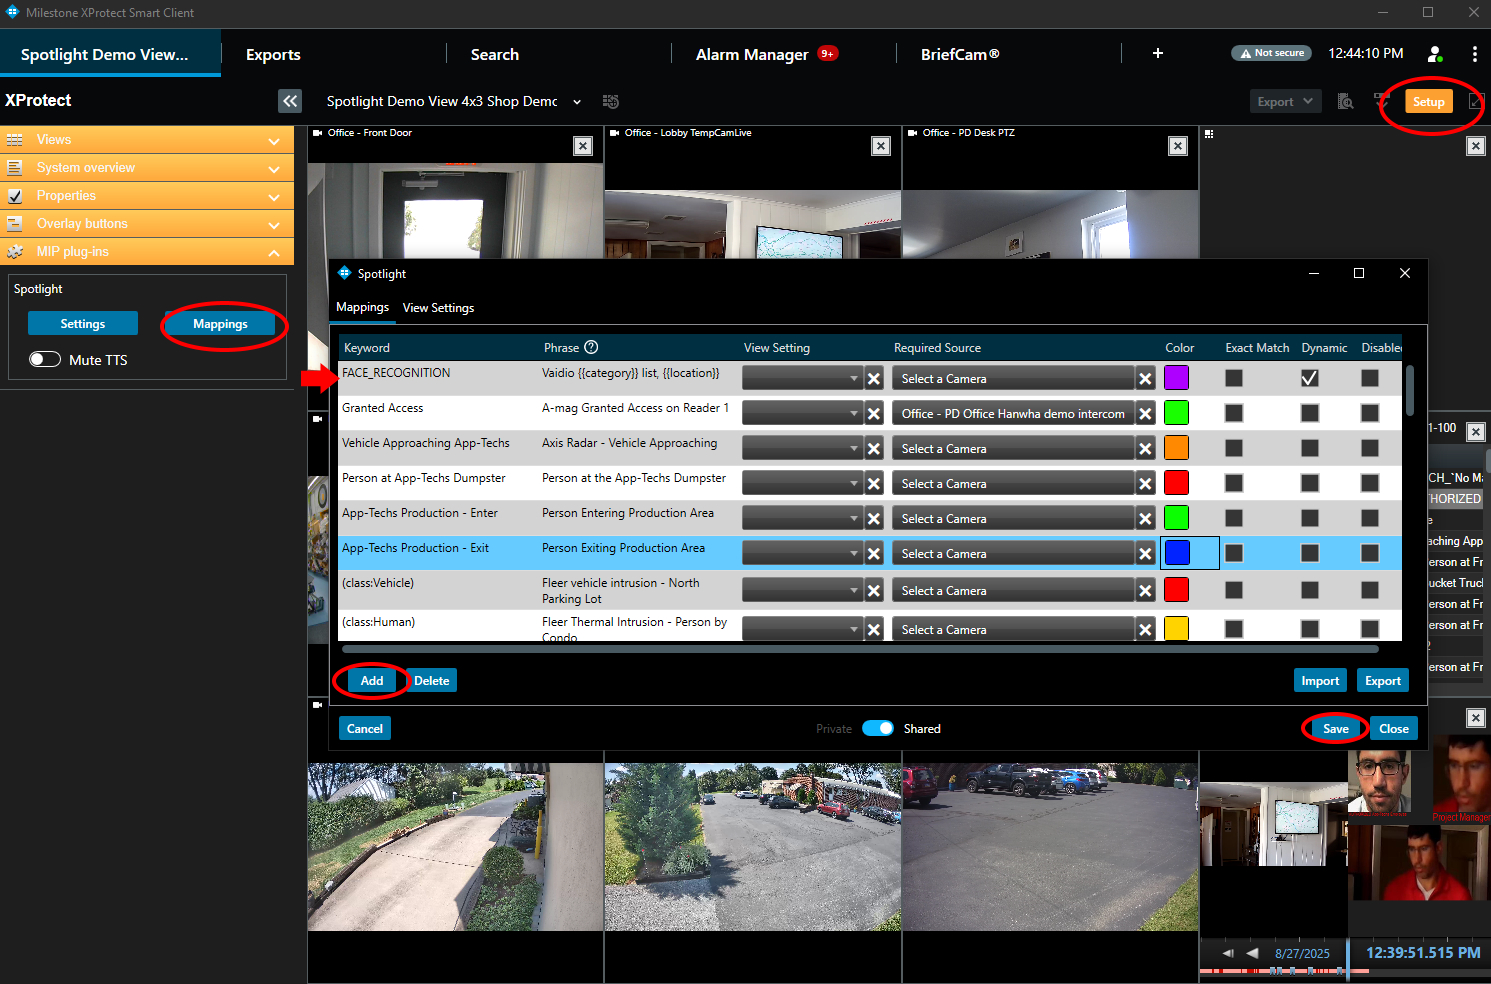Open the three-dot settings menu

point(1474,54)
